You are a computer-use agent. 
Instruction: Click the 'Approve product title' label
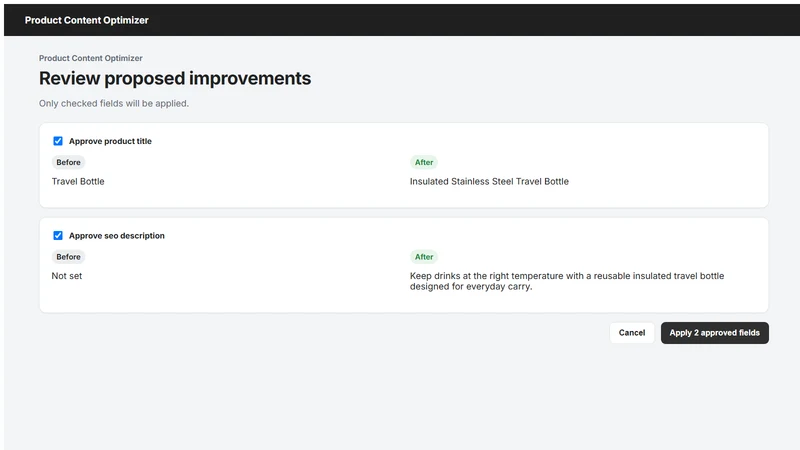coord(110,141)
